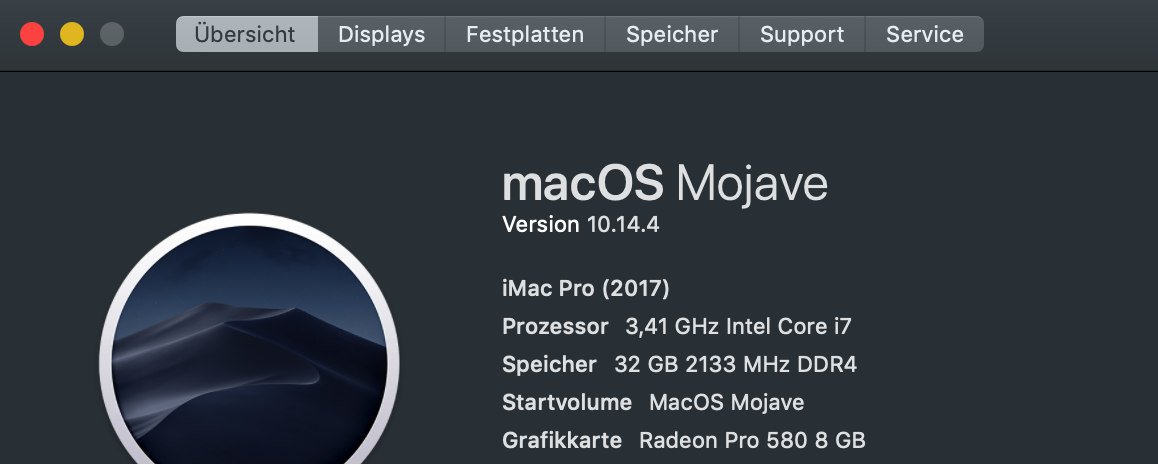Click the Version 10.14.4 text
The image size is (1158, 464).
click(x=580, y=224)
